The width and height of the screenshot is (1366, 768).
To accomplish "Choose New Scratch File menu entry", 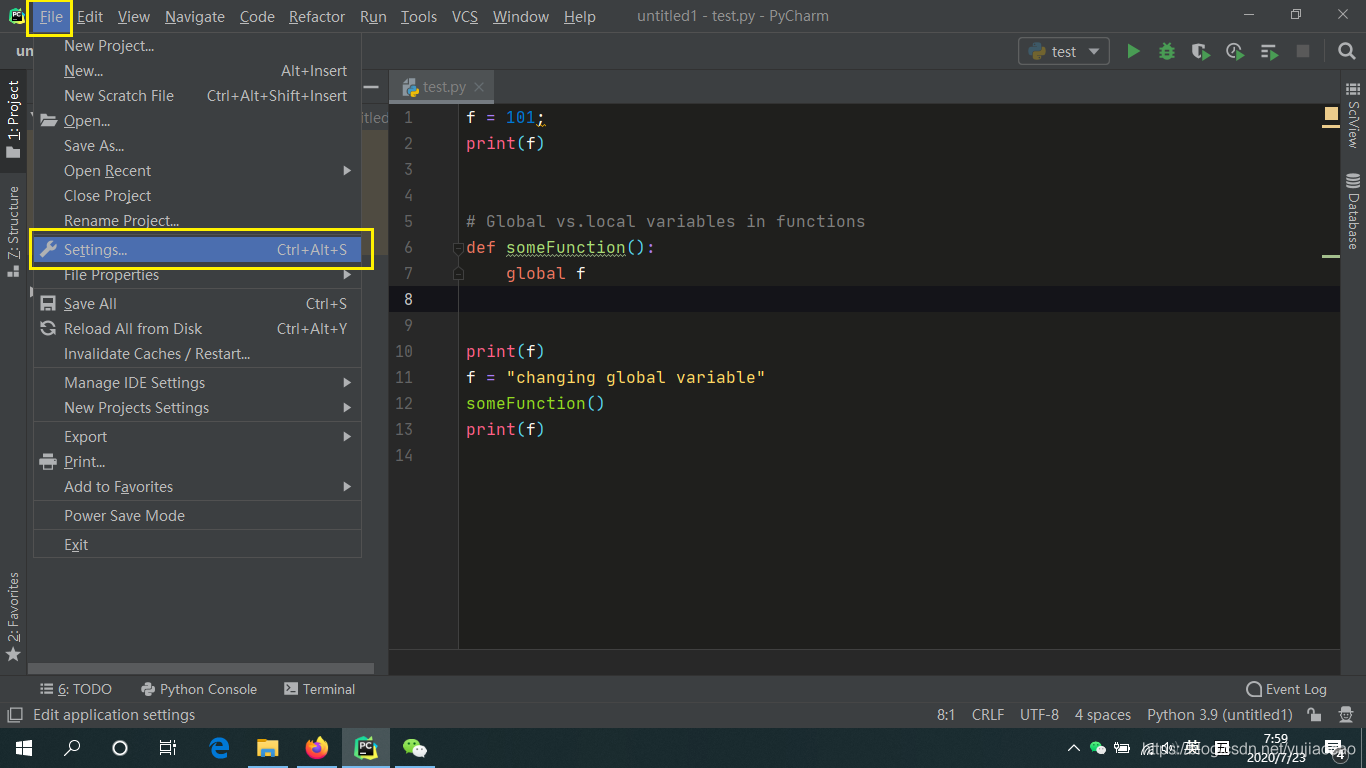I will pyautogui.click(x=198, y=96).
